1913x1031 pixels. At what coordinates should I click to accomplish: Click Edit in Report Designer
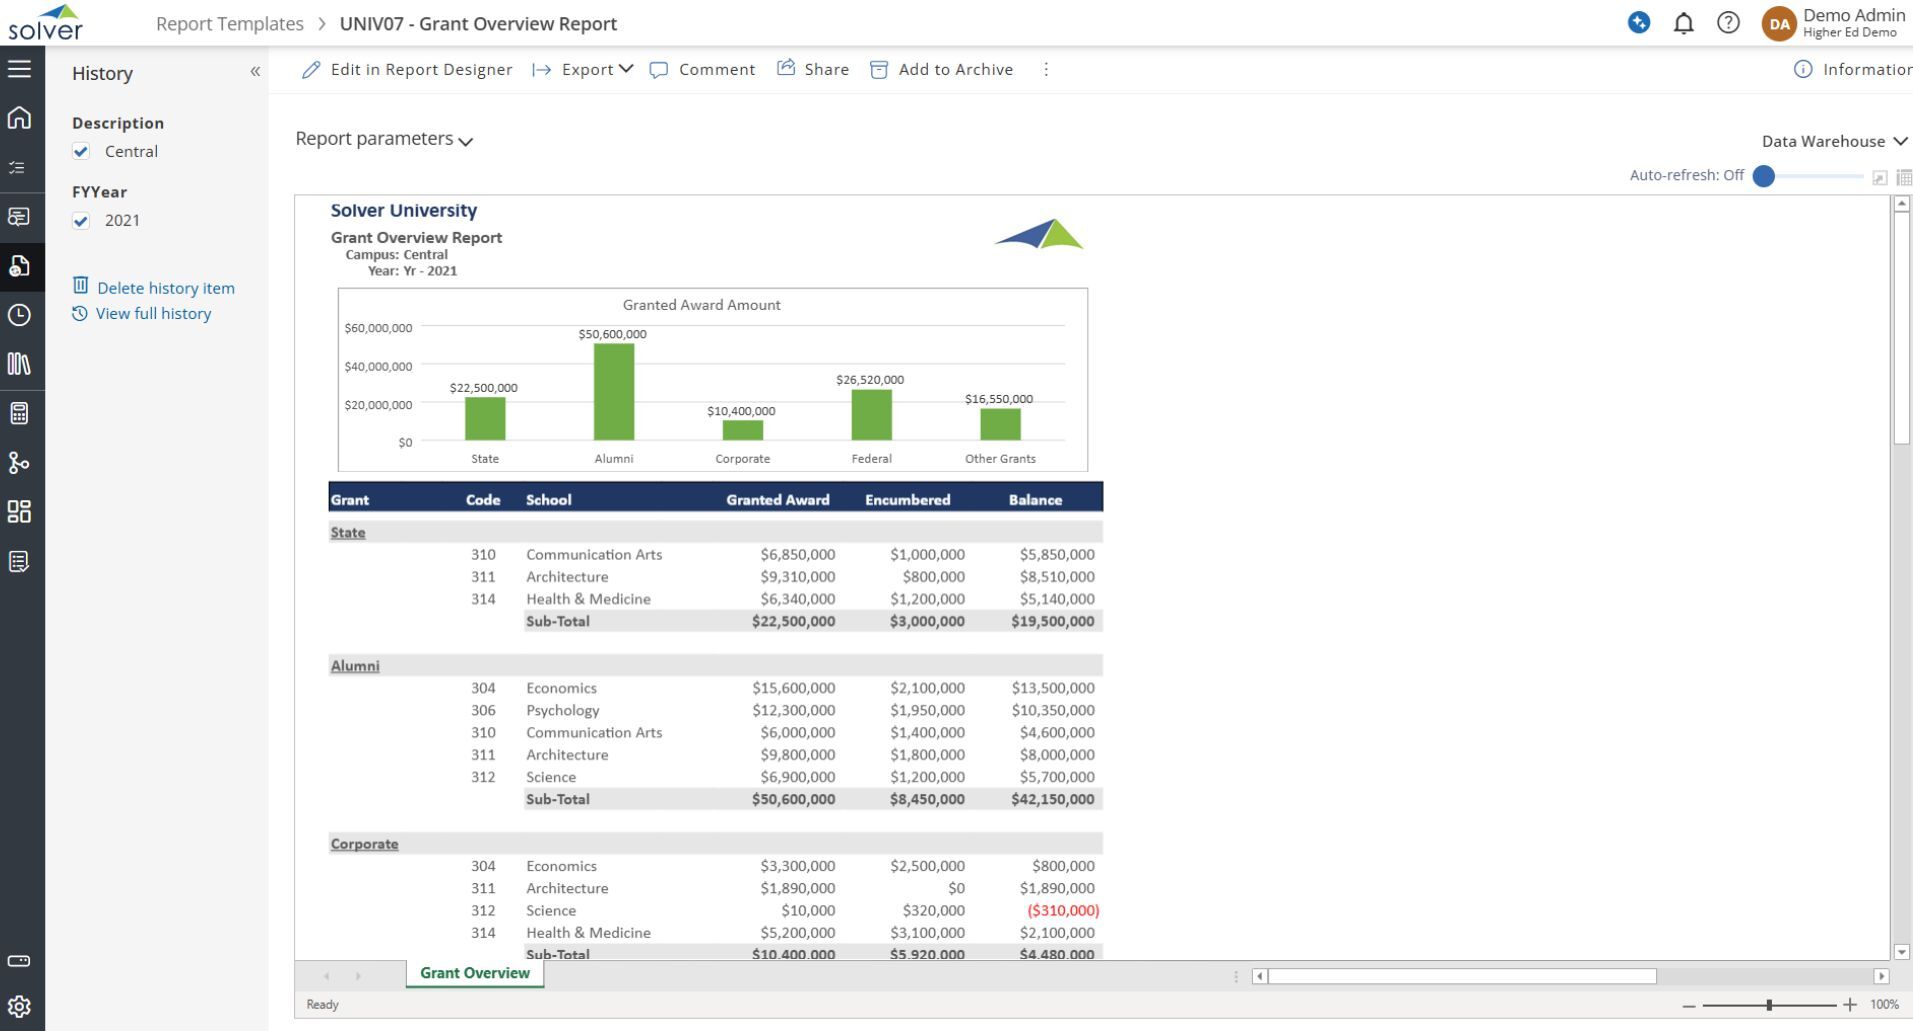pyautogui.click(x=407, y=69)
